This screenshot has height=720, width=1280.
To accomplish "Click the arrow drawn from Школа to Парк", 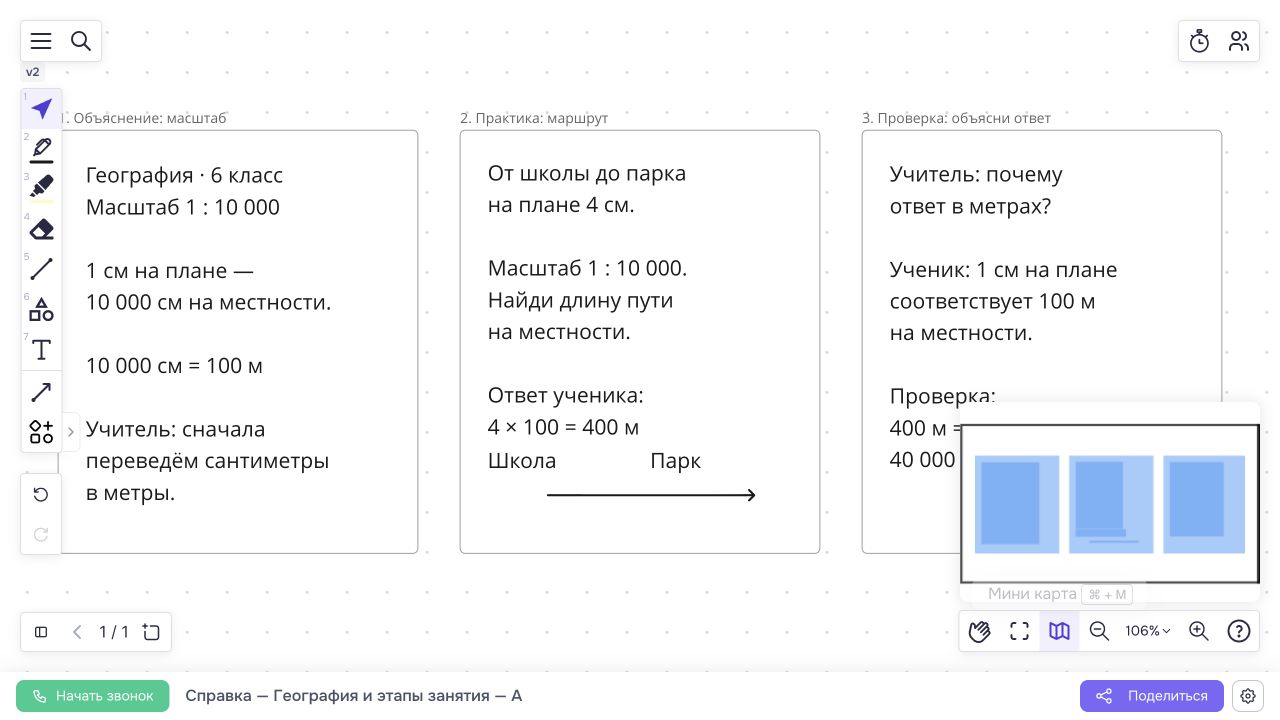I will [651, 495].
